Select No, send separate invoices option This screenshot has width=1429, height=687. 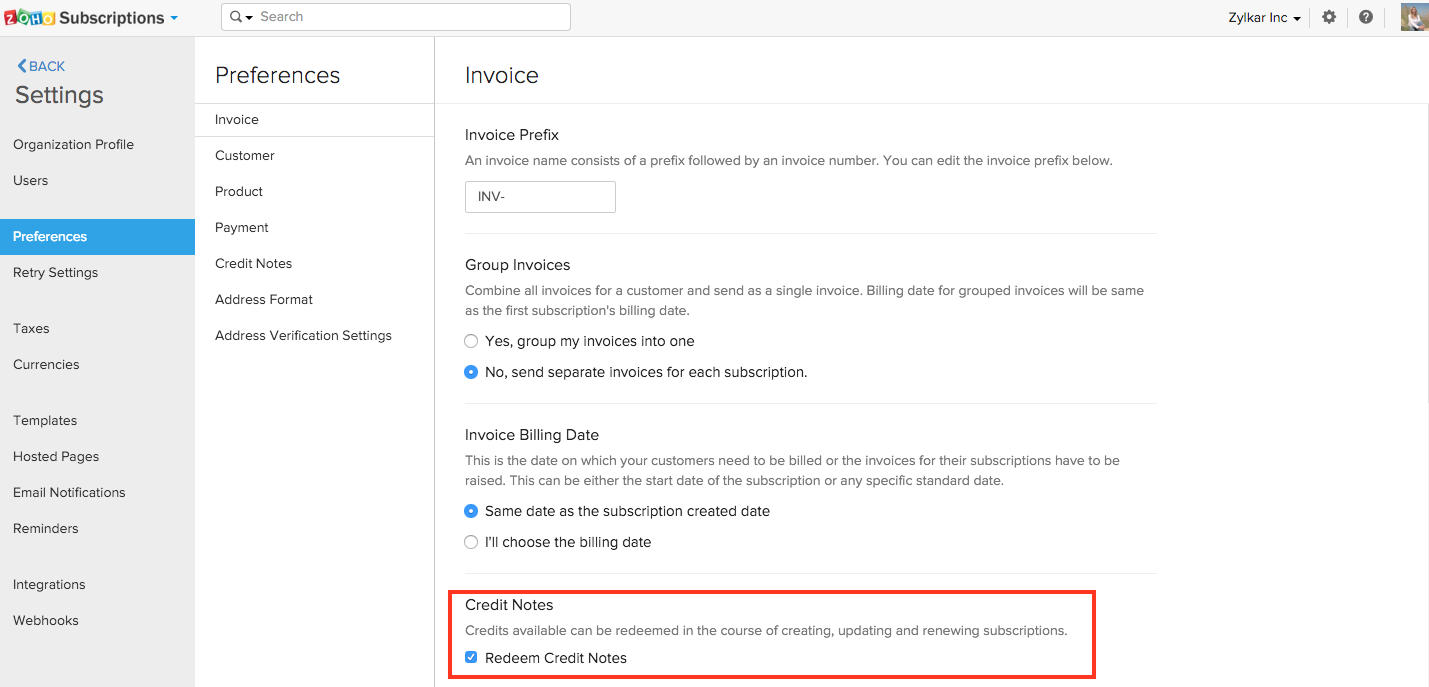pos(471,372)
